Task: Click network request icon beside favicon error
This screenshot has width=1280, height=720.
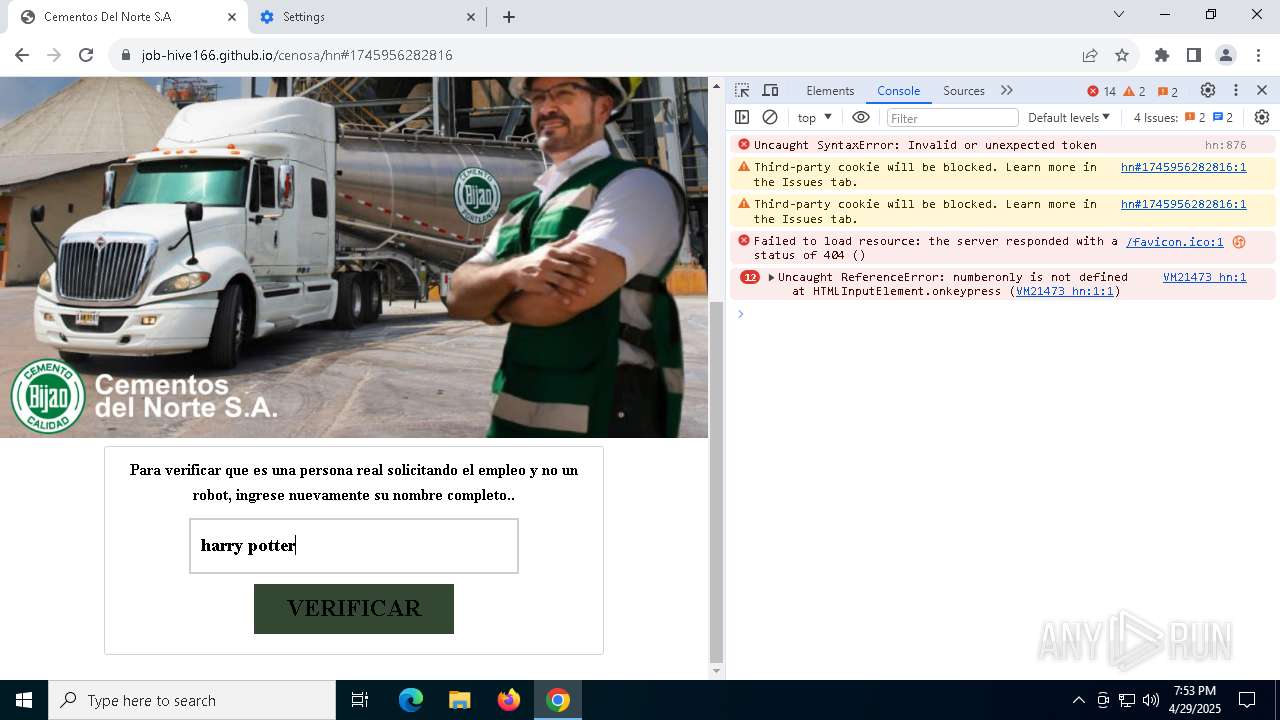Action: click(x=1239, y=241)
